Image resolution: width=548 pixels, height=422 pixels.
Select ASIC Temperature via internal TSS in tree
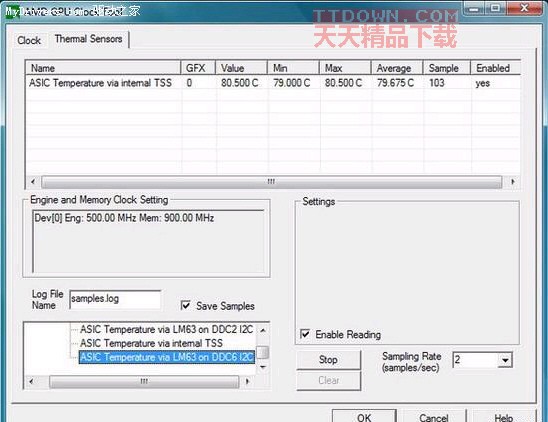point(151,343)
